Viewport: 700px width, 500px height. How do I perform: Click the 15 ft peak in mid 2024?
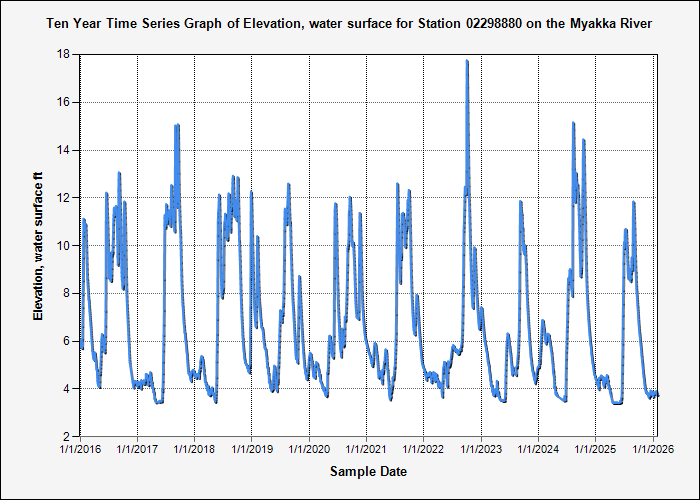coord(573,124)
